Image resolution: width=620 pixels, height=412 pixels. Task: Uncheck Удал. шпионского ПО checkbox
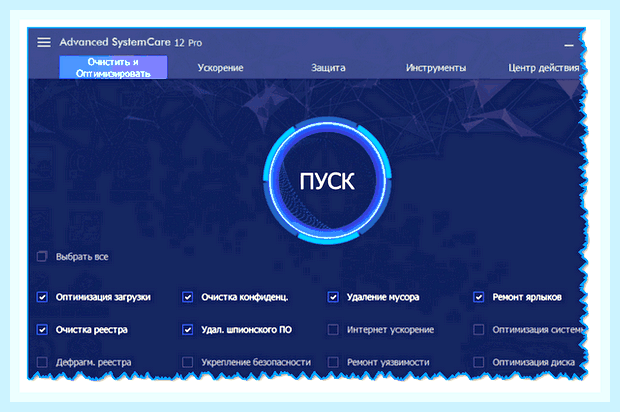(x=187, y=329)
